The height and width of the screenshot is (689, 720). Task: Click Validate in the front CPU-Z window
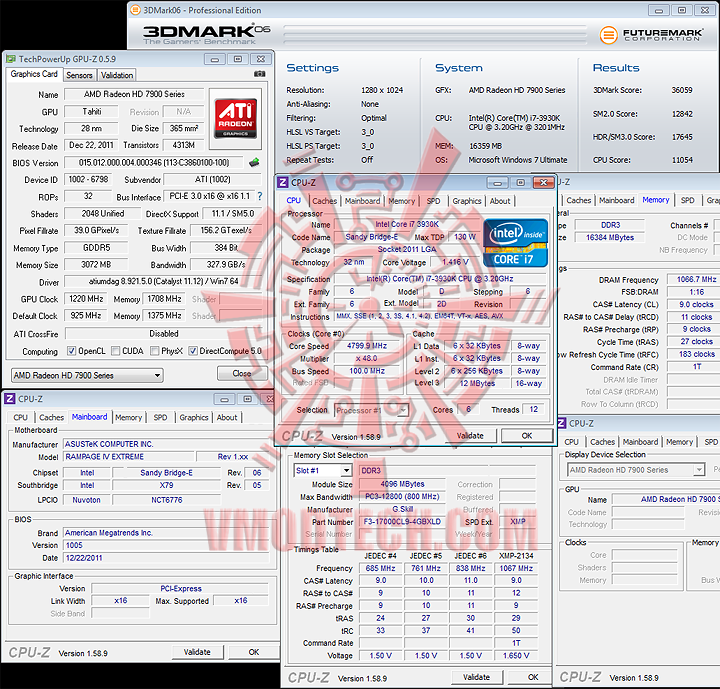tap(470, 435)
